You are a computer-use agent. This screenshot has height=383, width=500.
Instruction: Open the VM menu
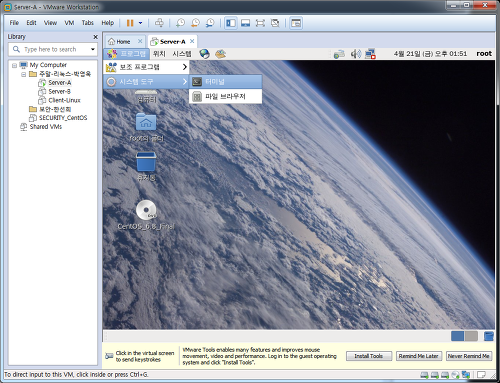[x=69, y=23]
